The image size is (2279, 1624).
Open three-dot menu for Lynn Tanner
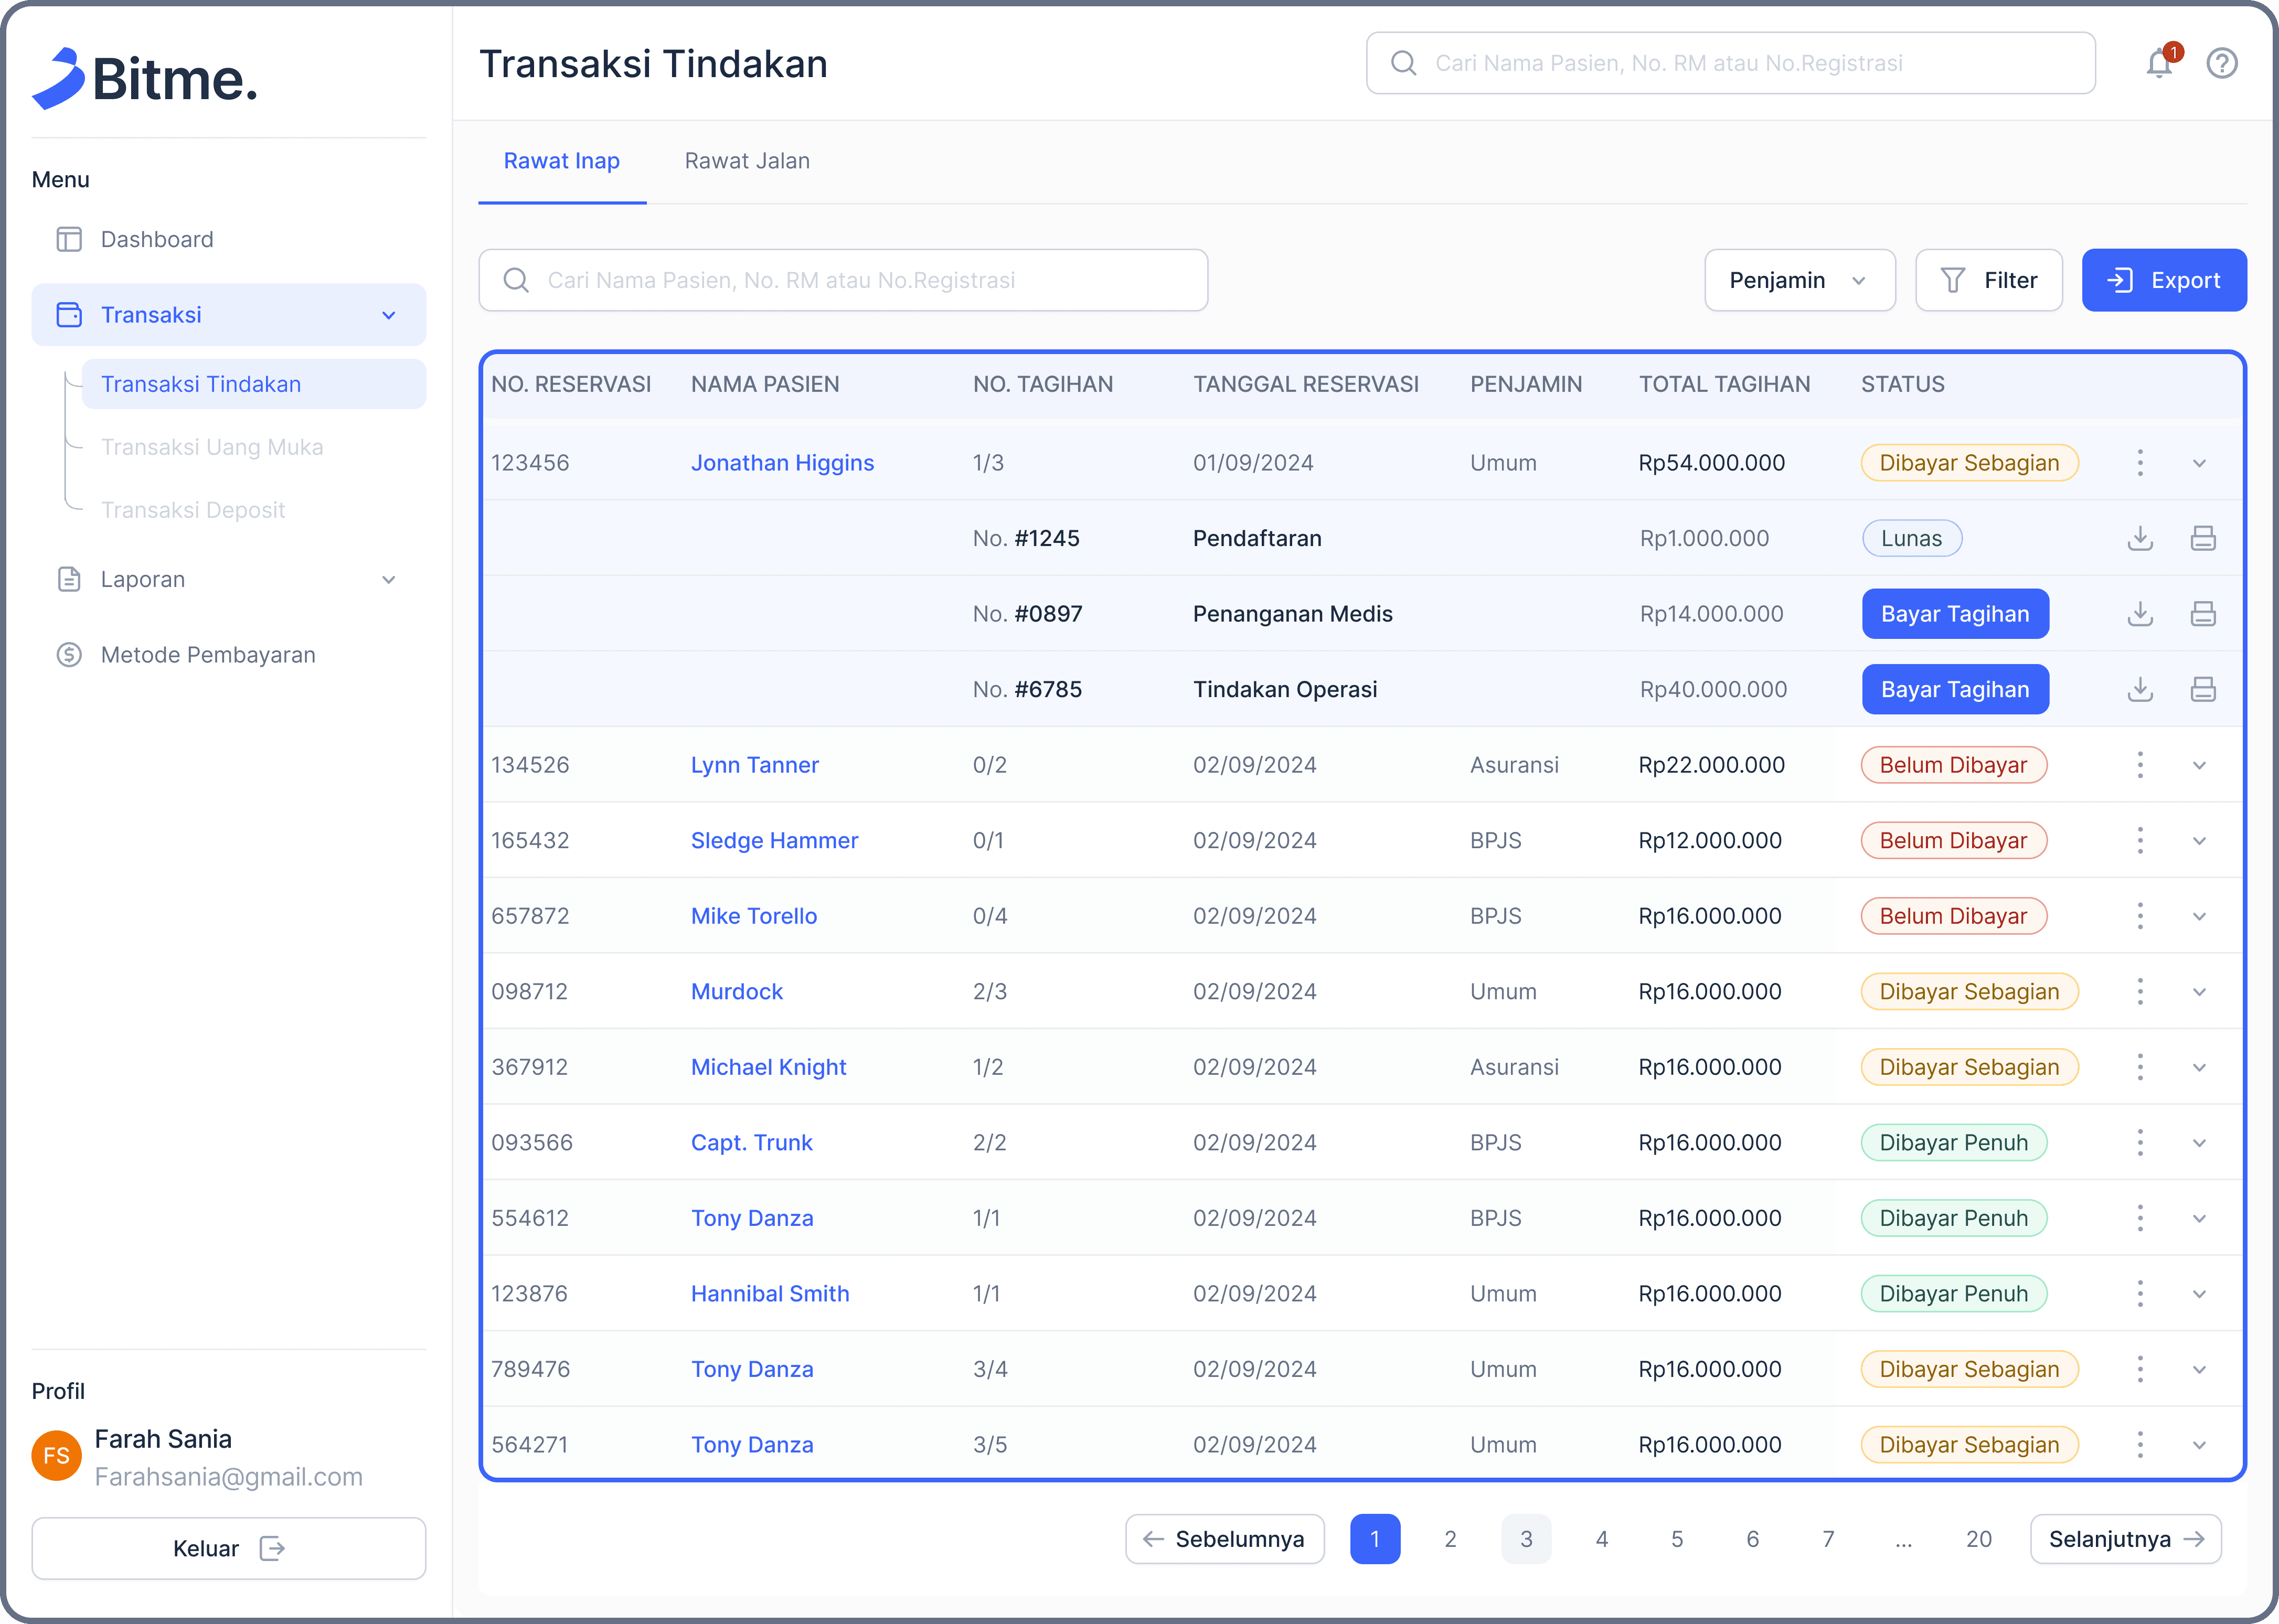tap(2139, 765)
